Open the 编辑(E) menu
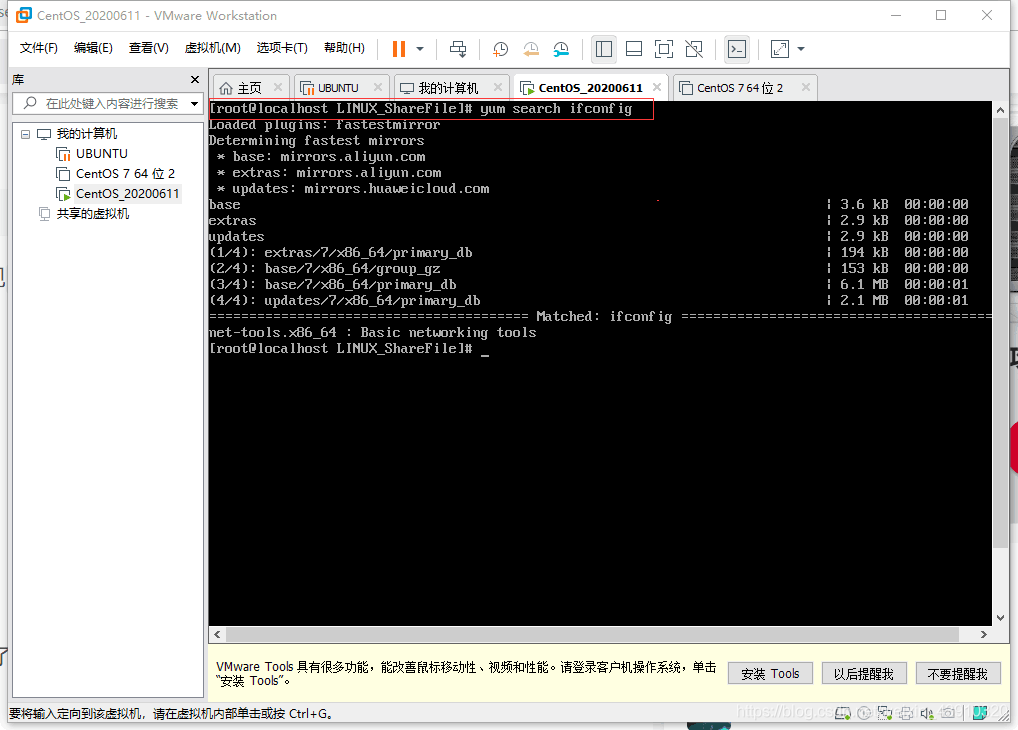Viewport: 1018px width, 730px height. coord(93,48)
